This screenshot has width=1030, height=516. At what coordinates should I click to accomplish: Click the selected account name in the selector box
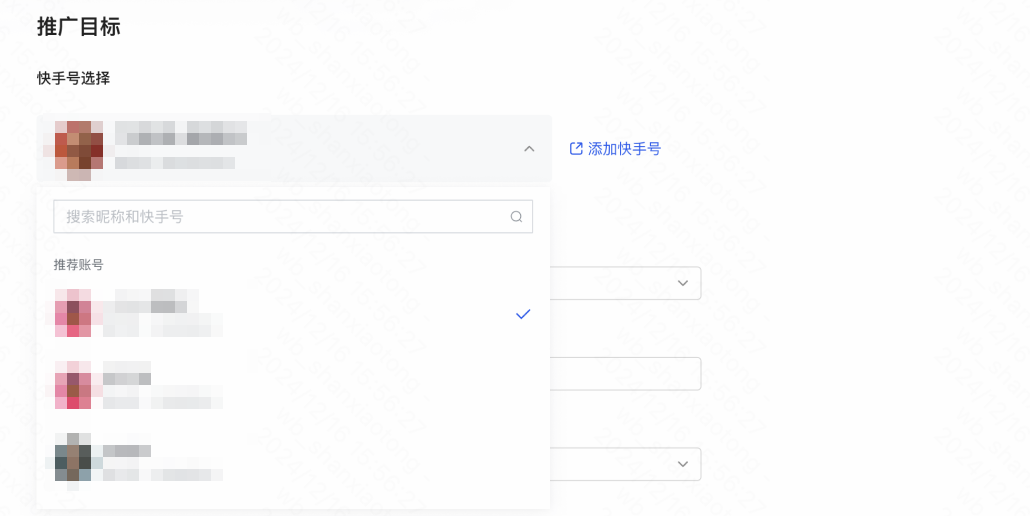coord(181,133)
